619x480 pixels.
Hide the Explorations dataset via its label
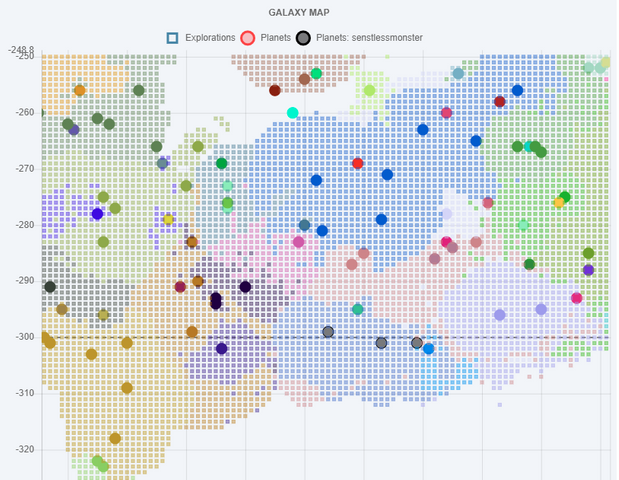(210, 38)
